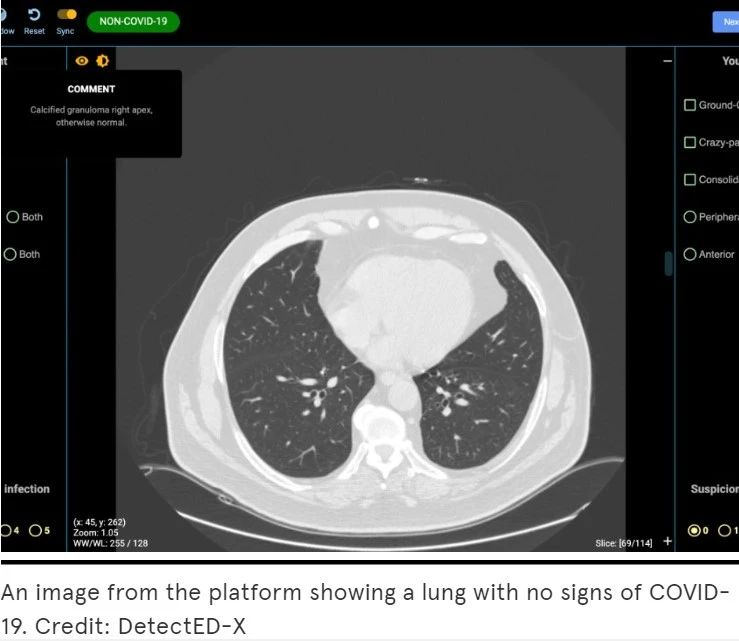Image resolution: width=739 pixels, height=641 pixels.
Task: Select the lower Both radio button
Action: point(12,254)
